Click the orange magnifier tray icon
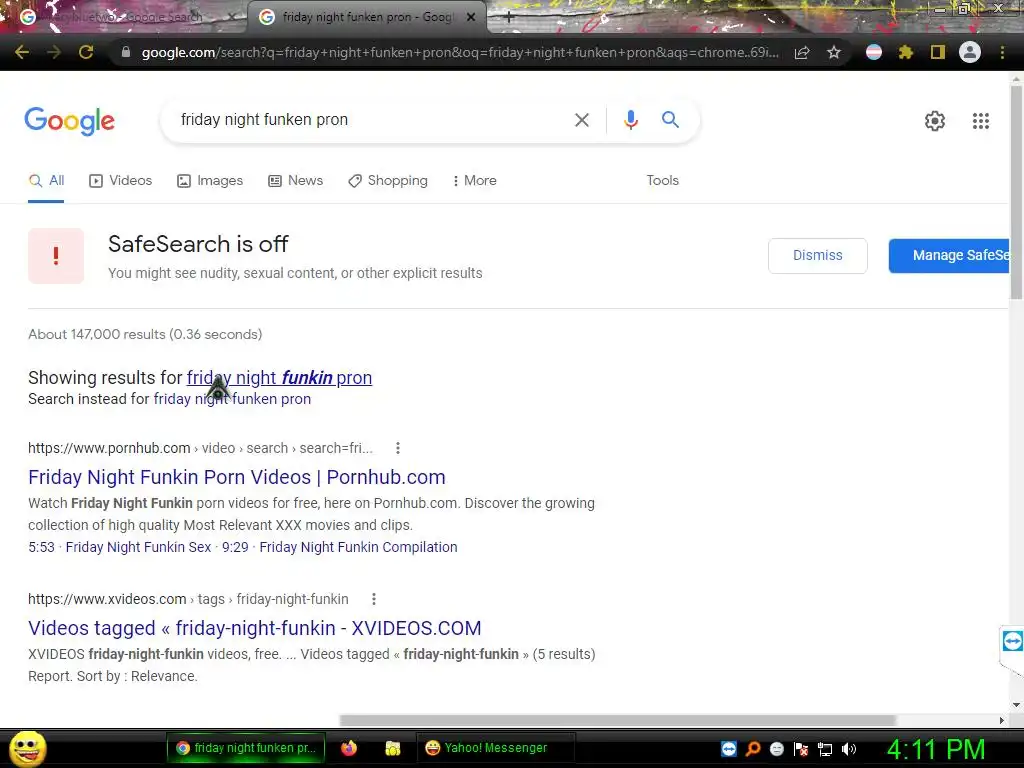This screenshot has height=768, width=1024. pos(753,749)
